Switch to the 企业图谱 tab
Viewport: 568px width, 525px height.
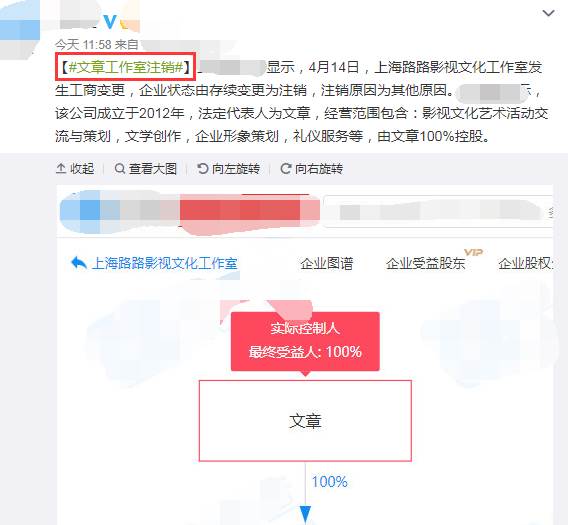(326, 263)
